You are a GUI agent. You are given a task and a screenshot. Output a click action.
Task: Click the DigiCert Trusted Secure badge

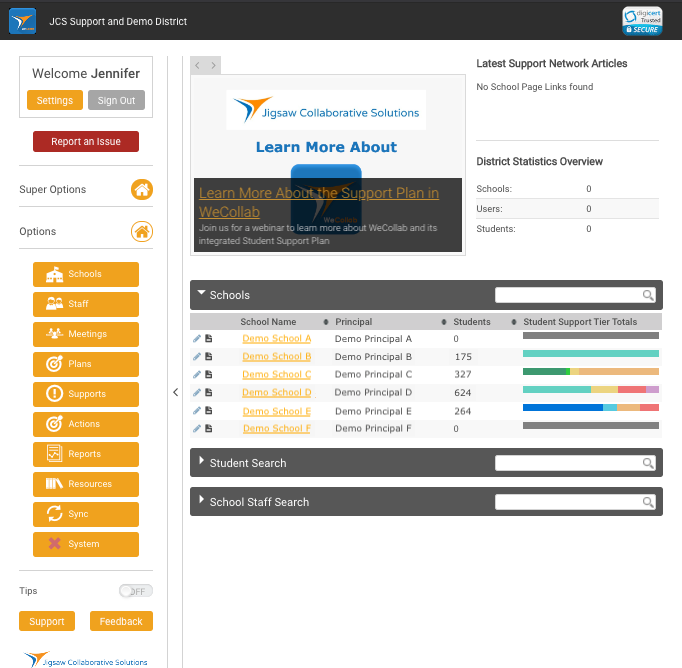click(x=642, y=21)
